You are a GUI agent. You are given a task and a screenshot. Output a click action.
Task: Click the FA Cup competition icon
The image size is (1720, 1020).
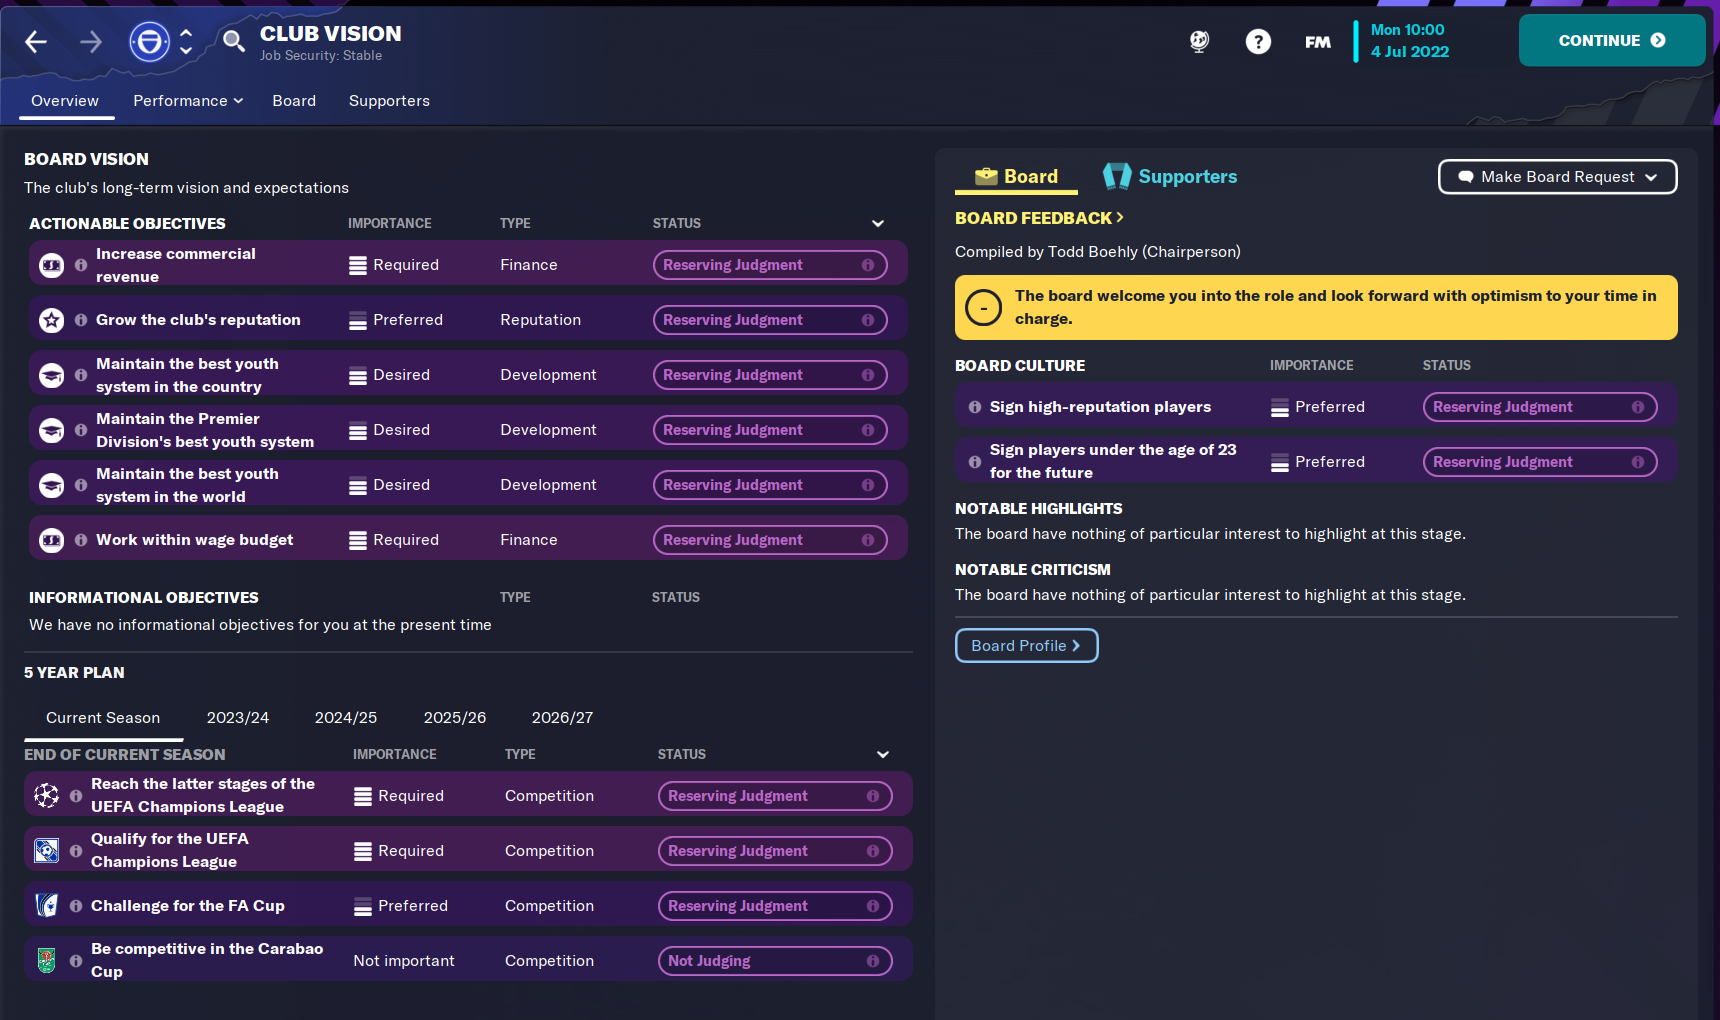point(46,906)
